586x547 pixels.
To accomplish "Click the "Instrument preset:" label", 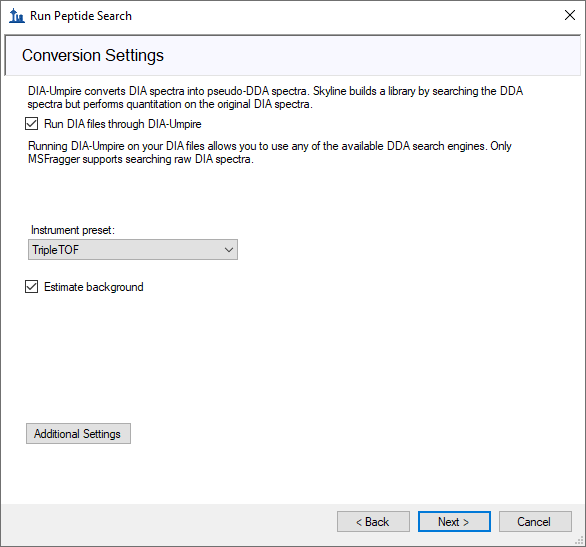I will point(73,230).
